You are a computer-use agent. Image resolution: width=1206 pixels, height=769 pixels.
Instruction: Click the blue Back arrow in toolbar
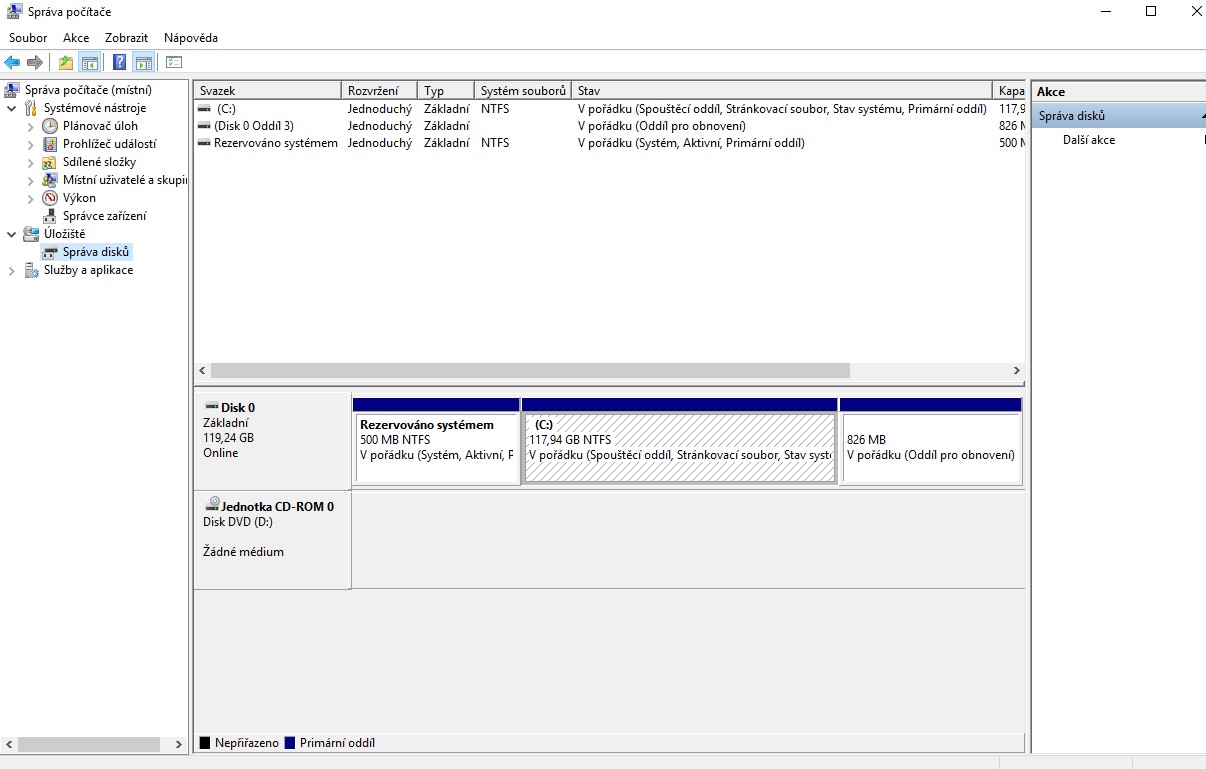pyautogui.click(x=12, y=63)
